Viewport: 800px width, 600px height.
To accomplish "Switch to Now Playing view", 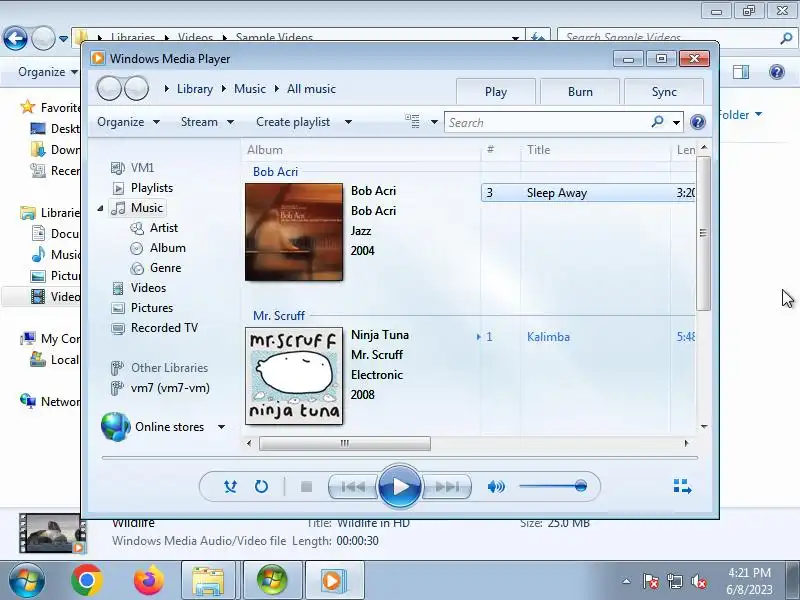I will click(x=682, y=487).
